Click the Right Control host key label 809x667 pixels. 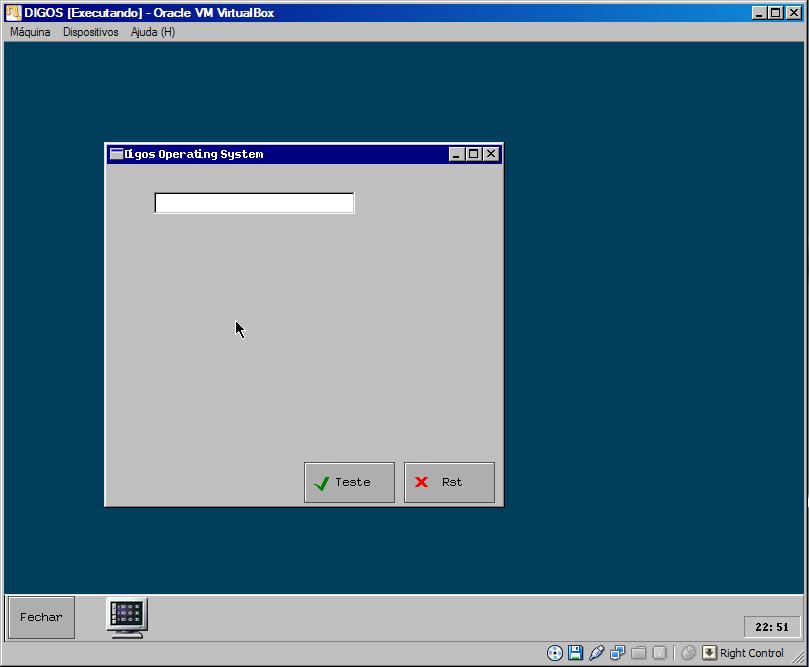click(x=752, y=653)
